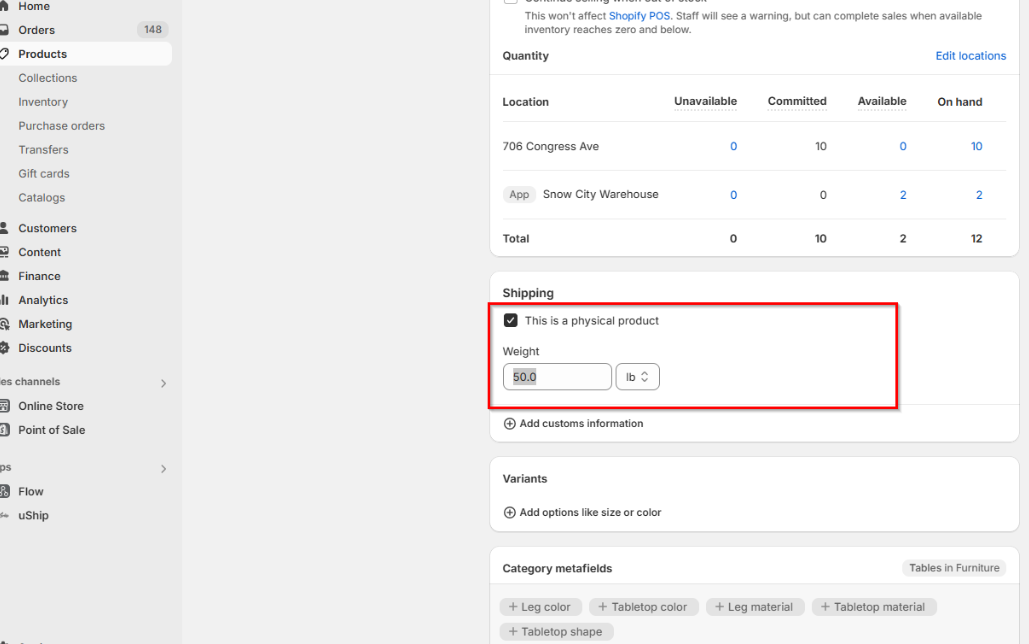Toggle the 'Continue selling when out of stock' checkbox
The height and width of the screenshot is (644, 1029).
pos(511,2)
